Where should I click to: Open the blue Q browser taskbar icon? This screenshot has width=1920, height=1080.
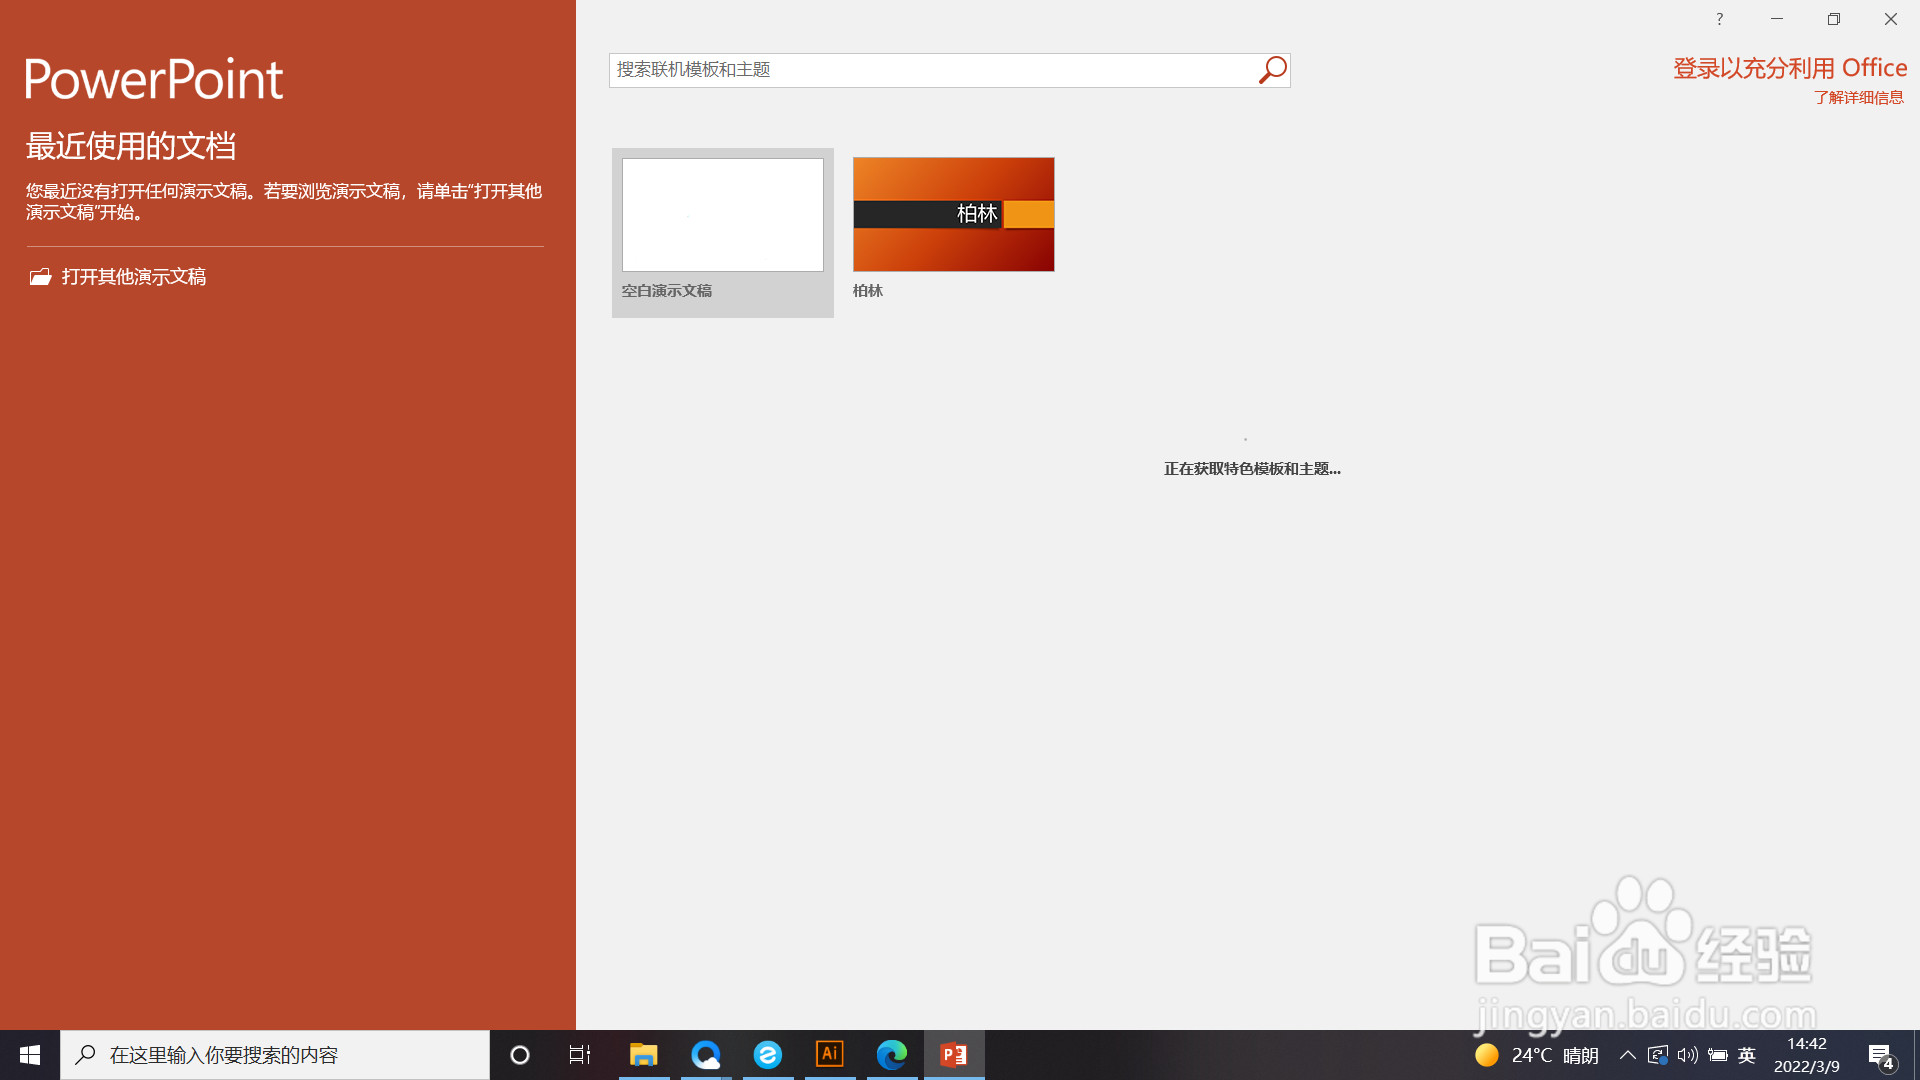click(x=706, y=1055)
